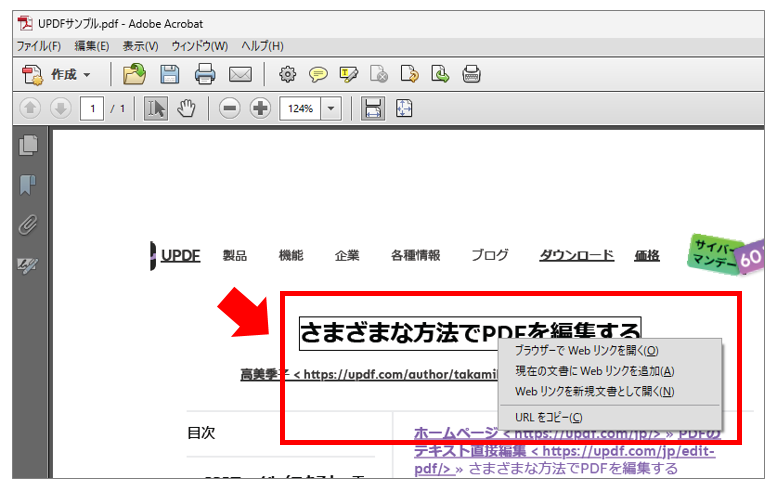Open the zoom level dropdown arrow
The image size is (780, 485).
(x=331, y=108)
